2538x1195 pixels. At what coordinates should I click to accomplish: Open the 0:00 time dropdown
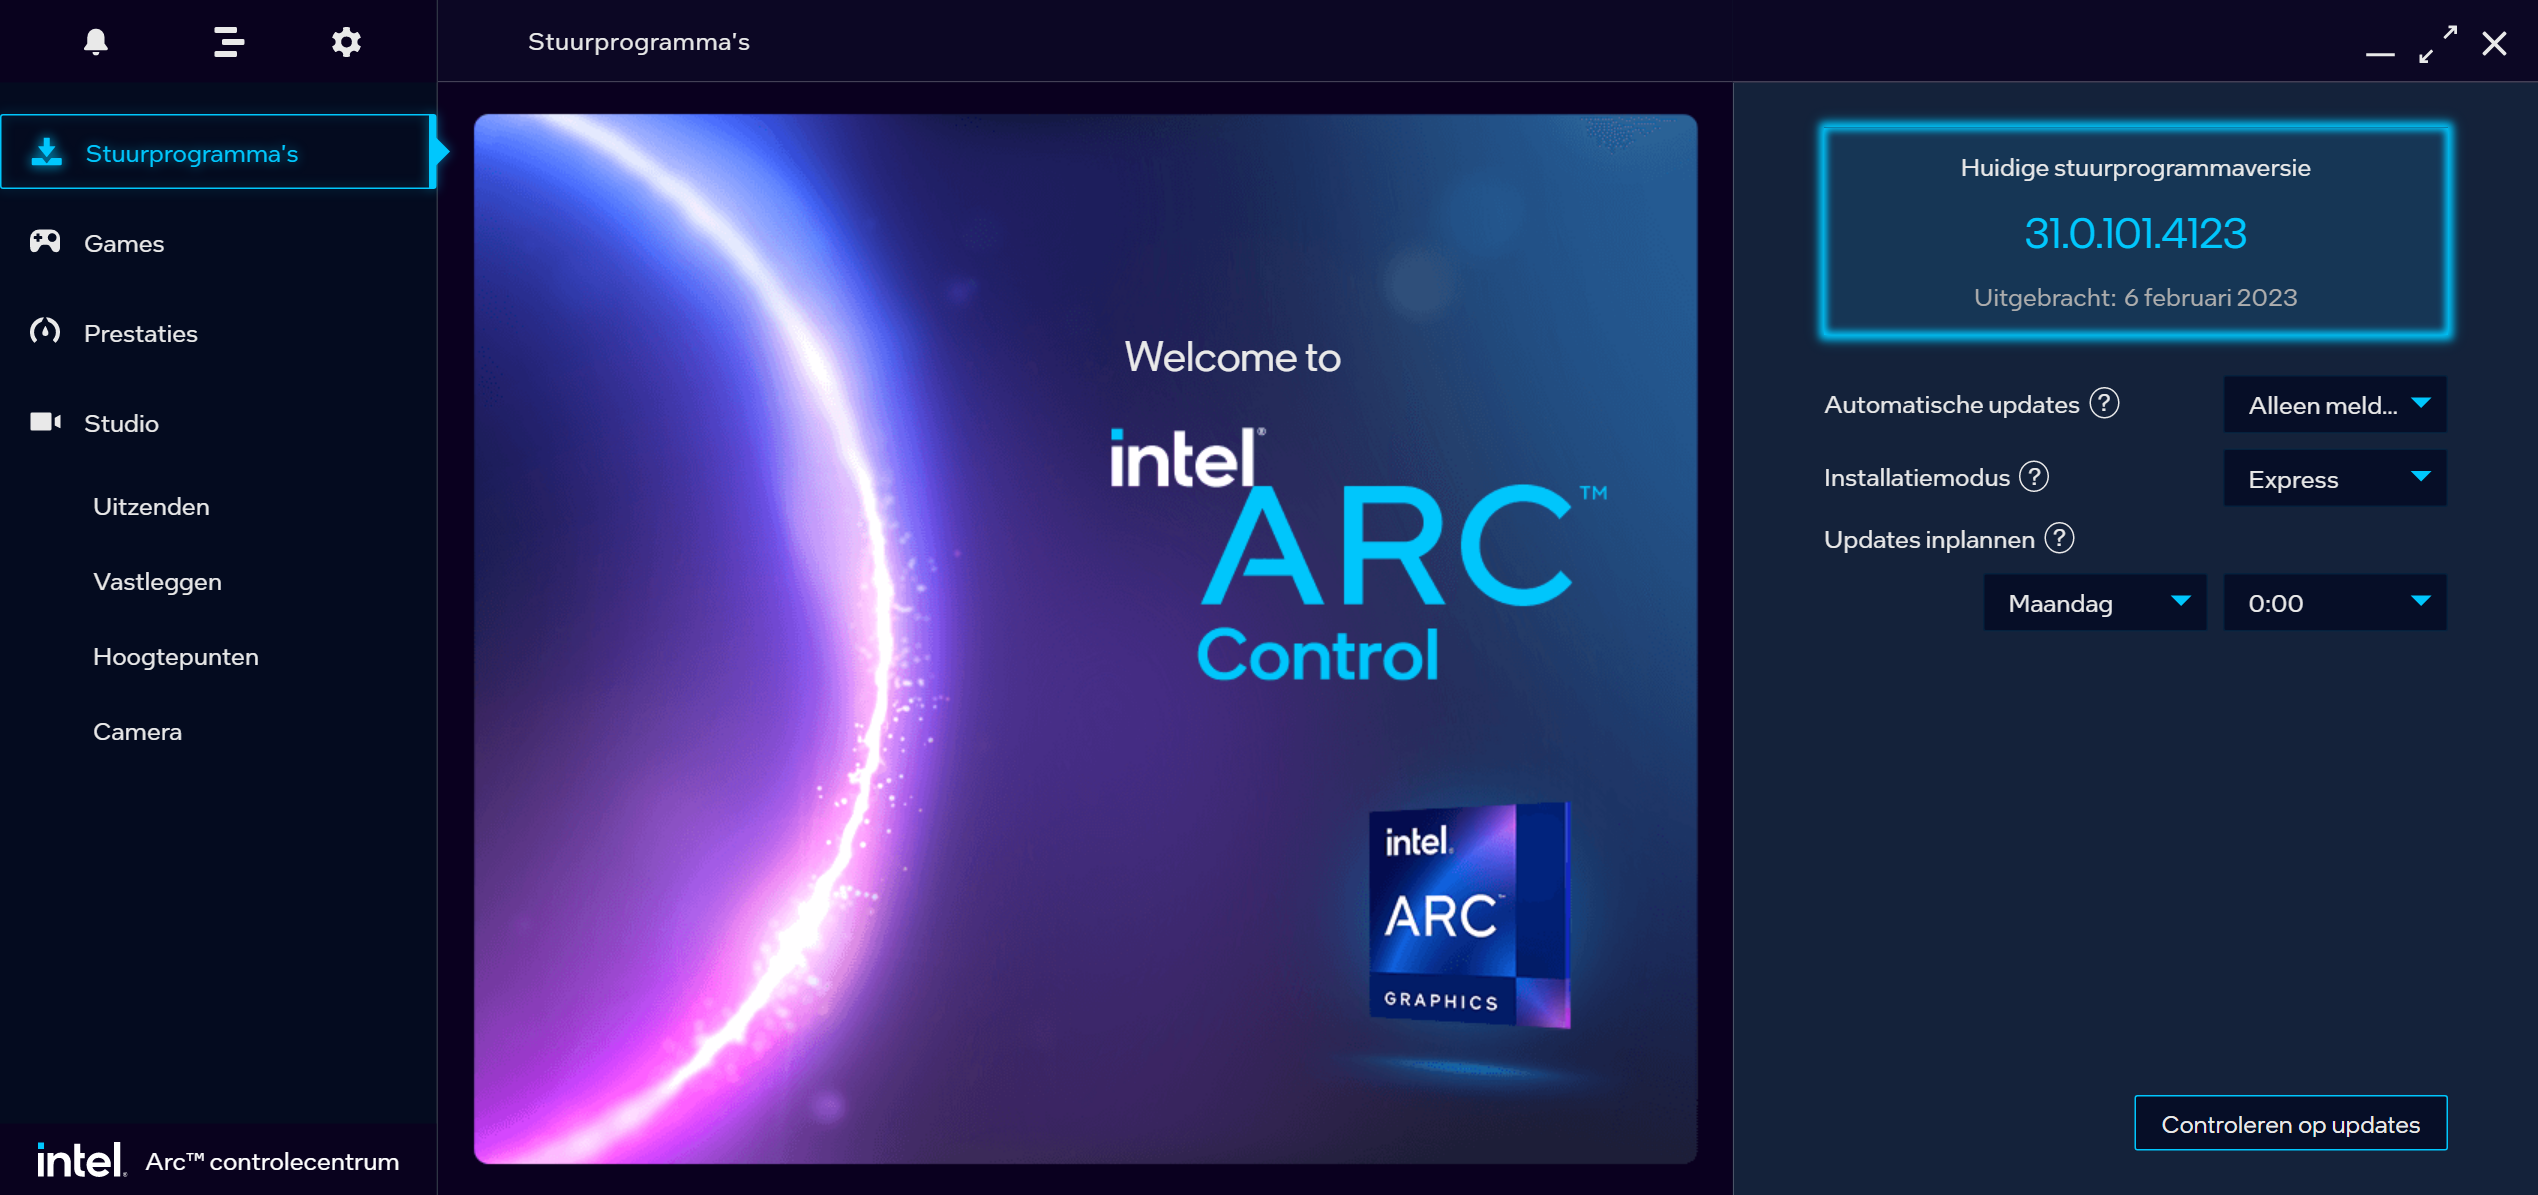(x=2335, y=602)
